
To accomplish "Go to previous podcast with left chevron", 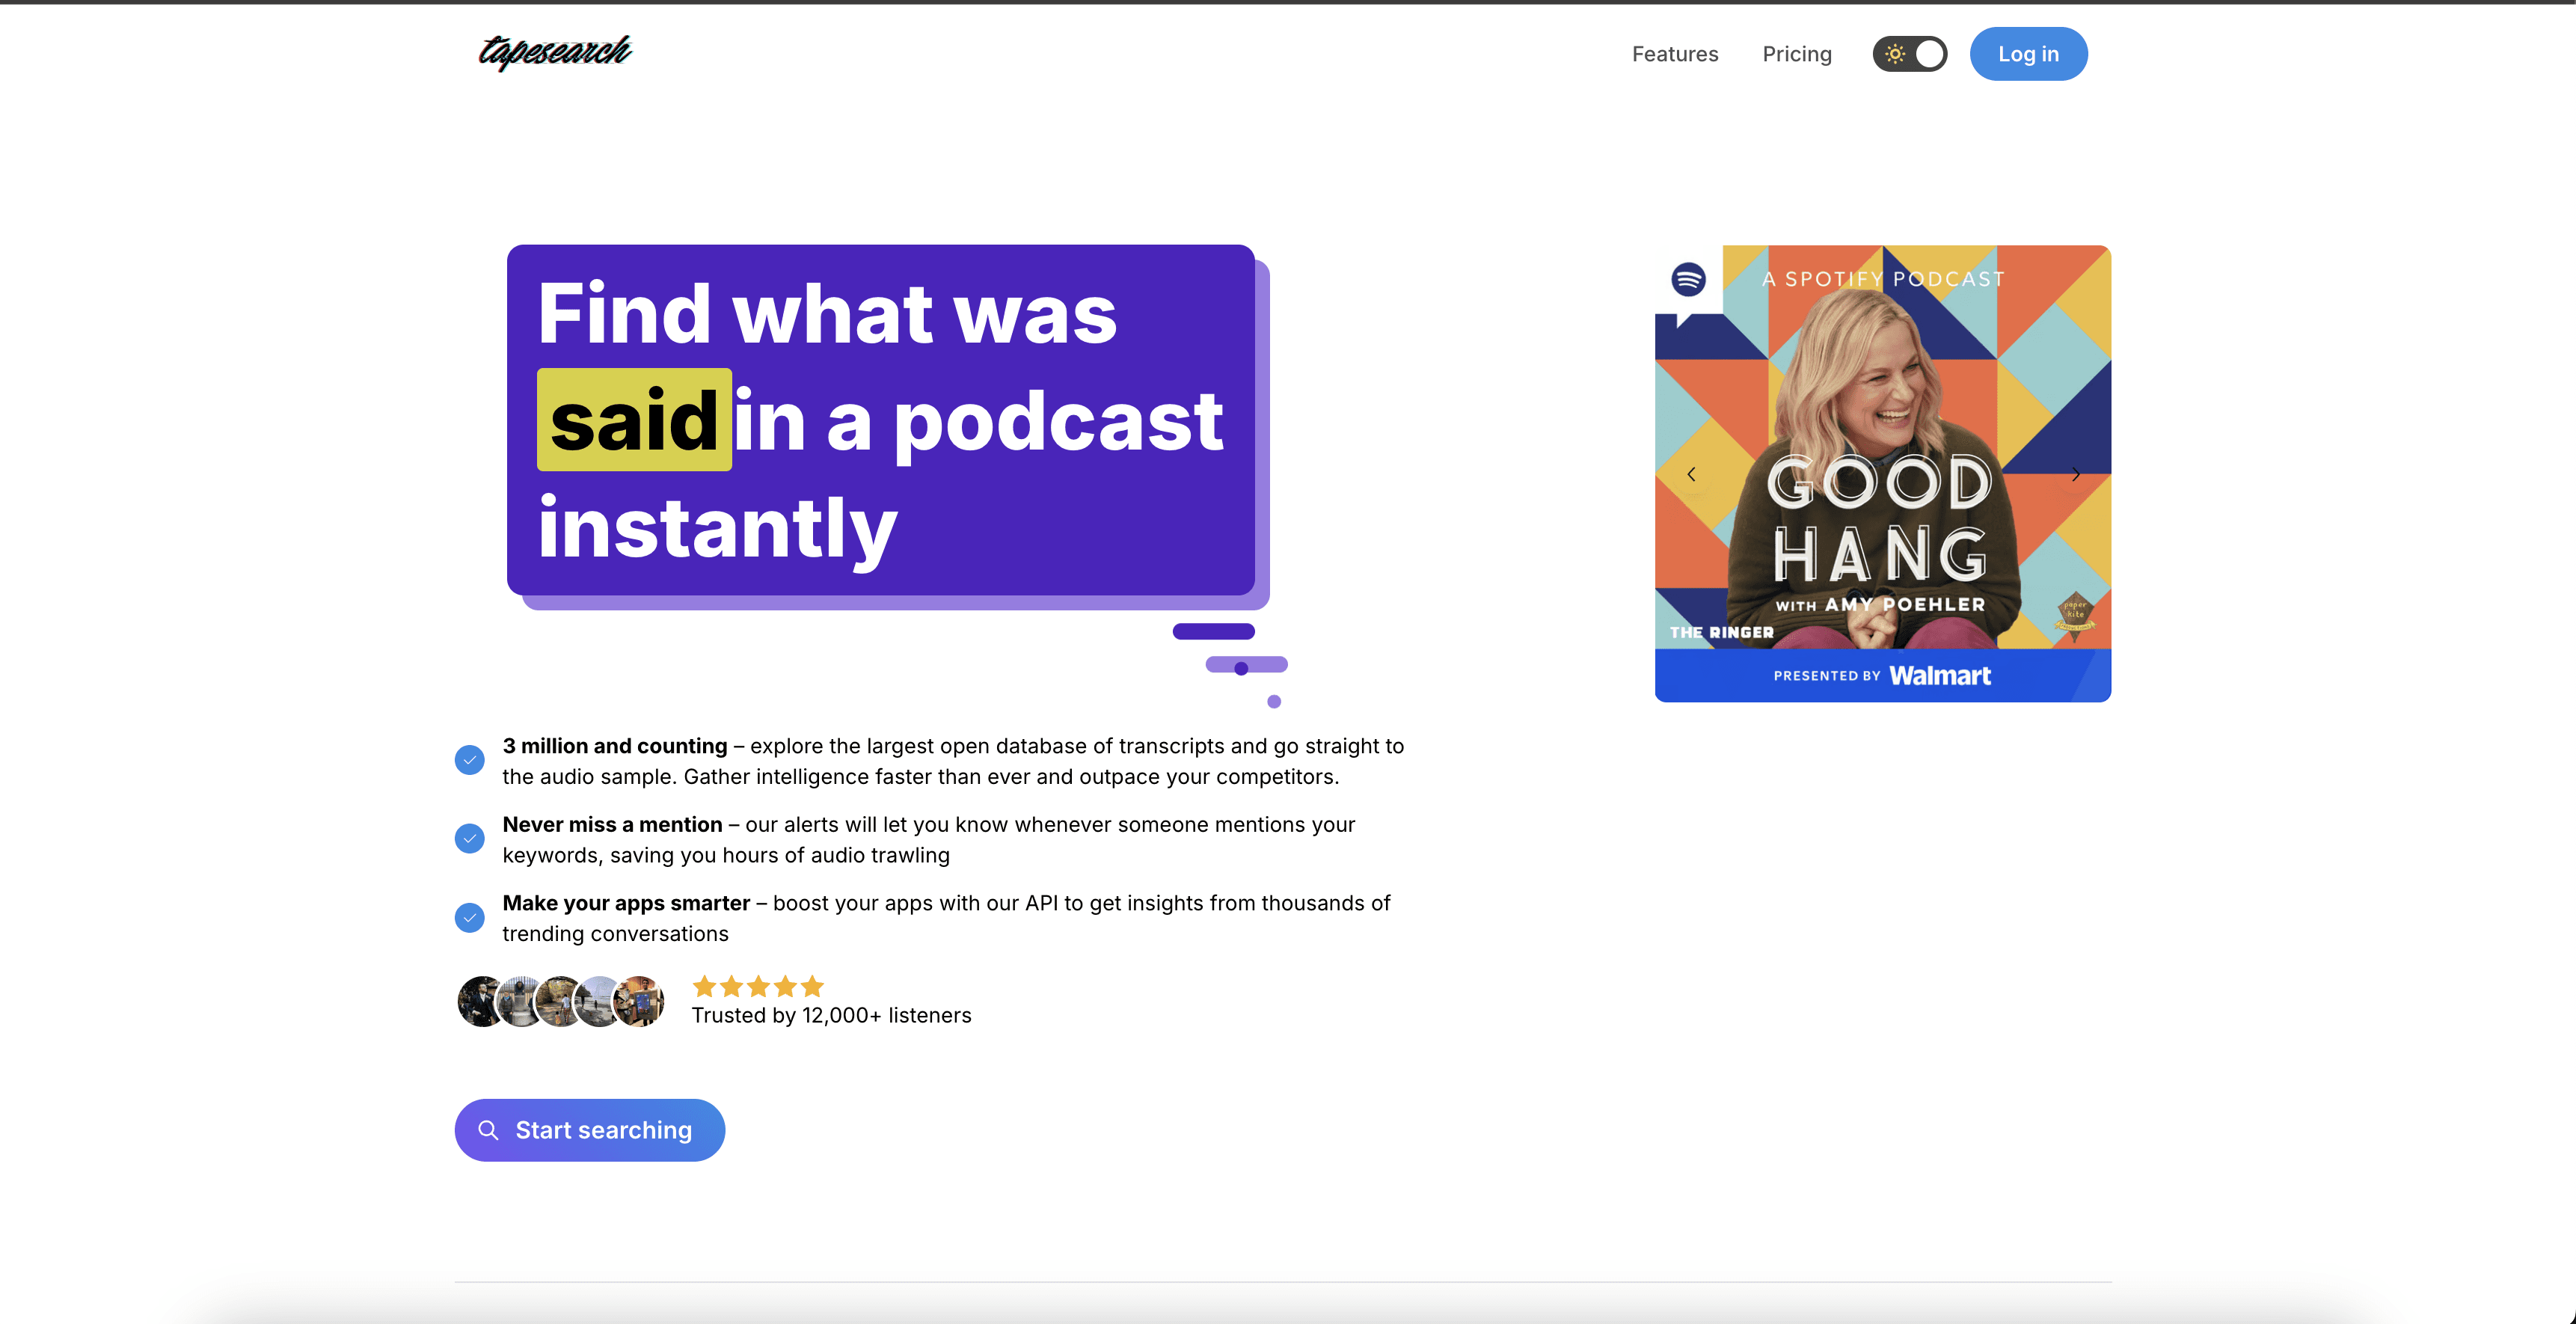I will [1691, 474].
